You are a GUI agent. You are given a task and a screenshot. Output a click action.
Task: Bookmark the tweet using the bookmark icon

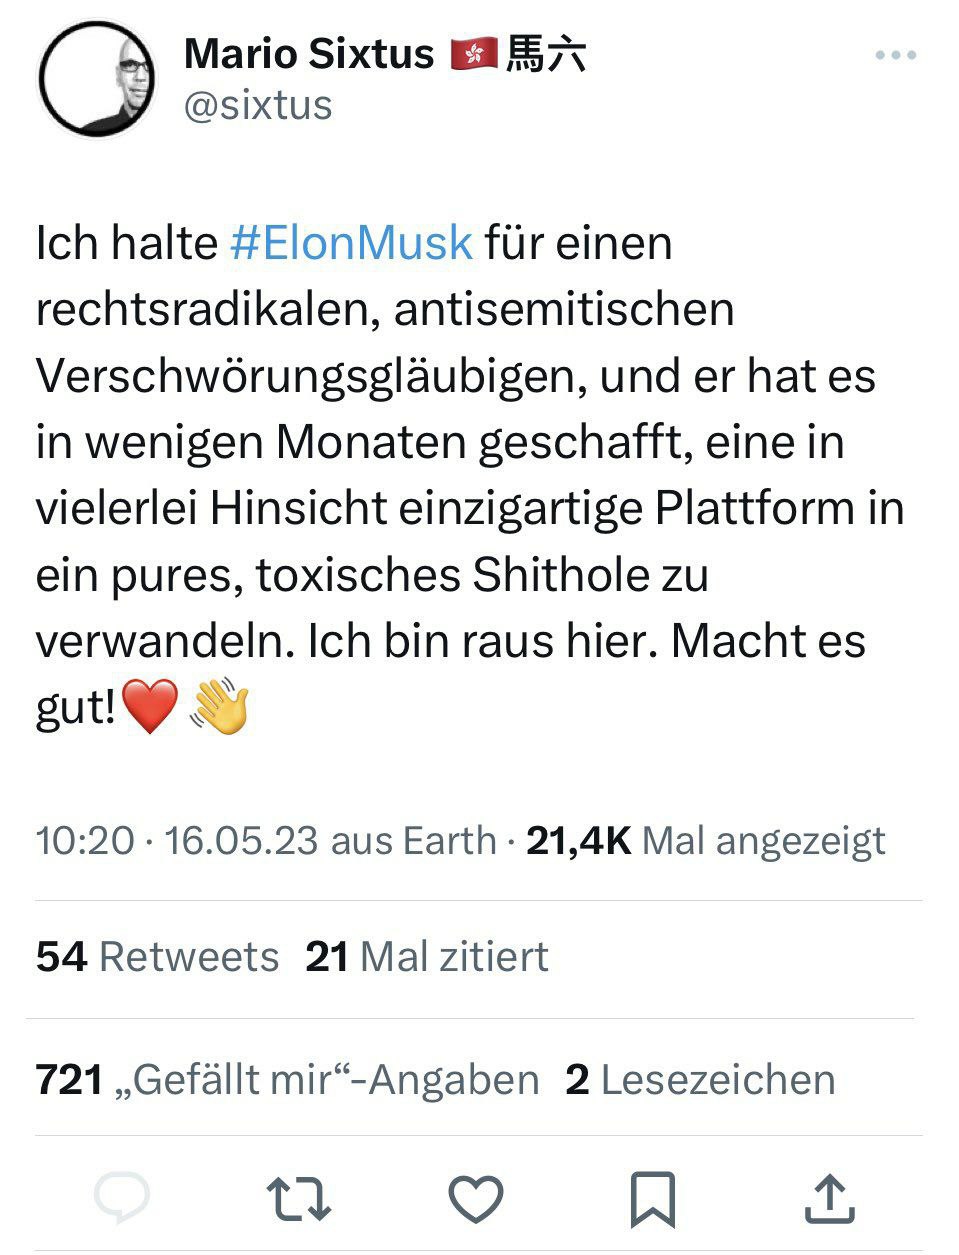(x=652, y=1198)
